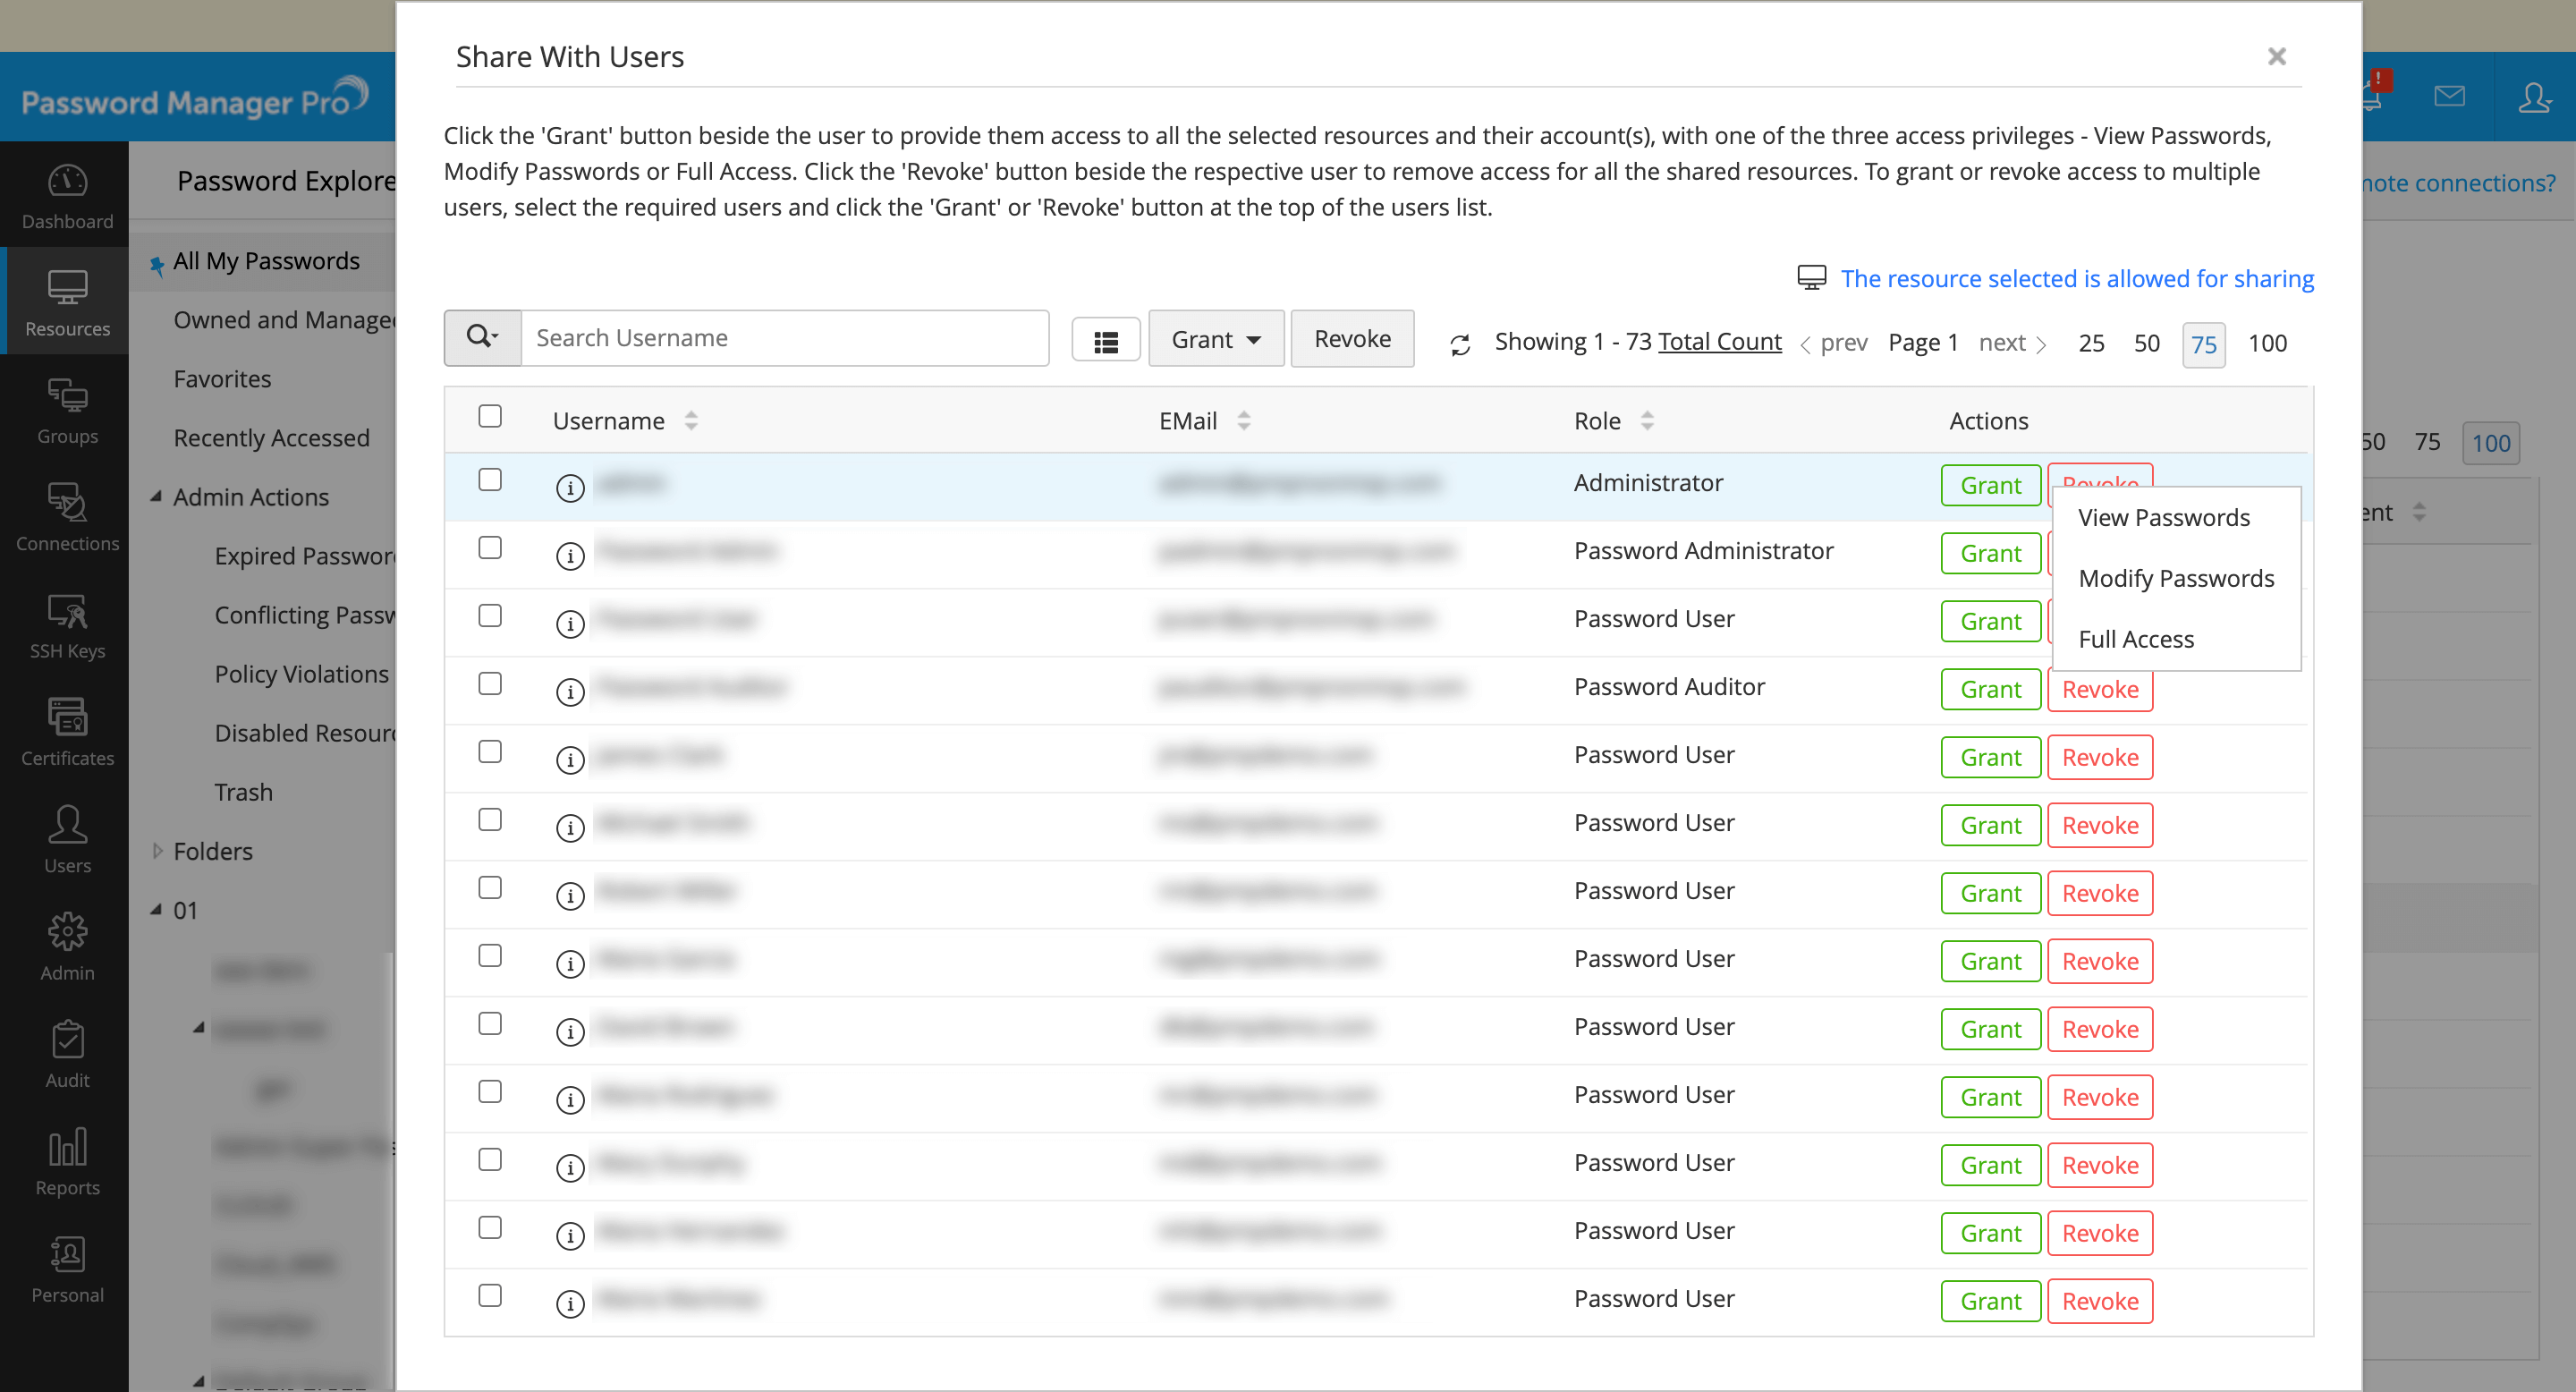2576x1392 pixels.
Task: Check the select-all checkbox at table header
Action: [490, 419]
